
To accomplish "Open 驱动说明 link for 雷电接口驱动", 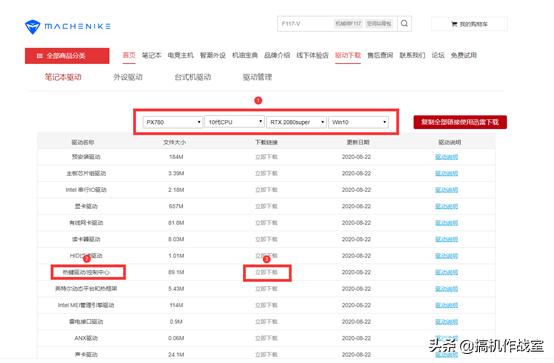I will pos(447,322).
